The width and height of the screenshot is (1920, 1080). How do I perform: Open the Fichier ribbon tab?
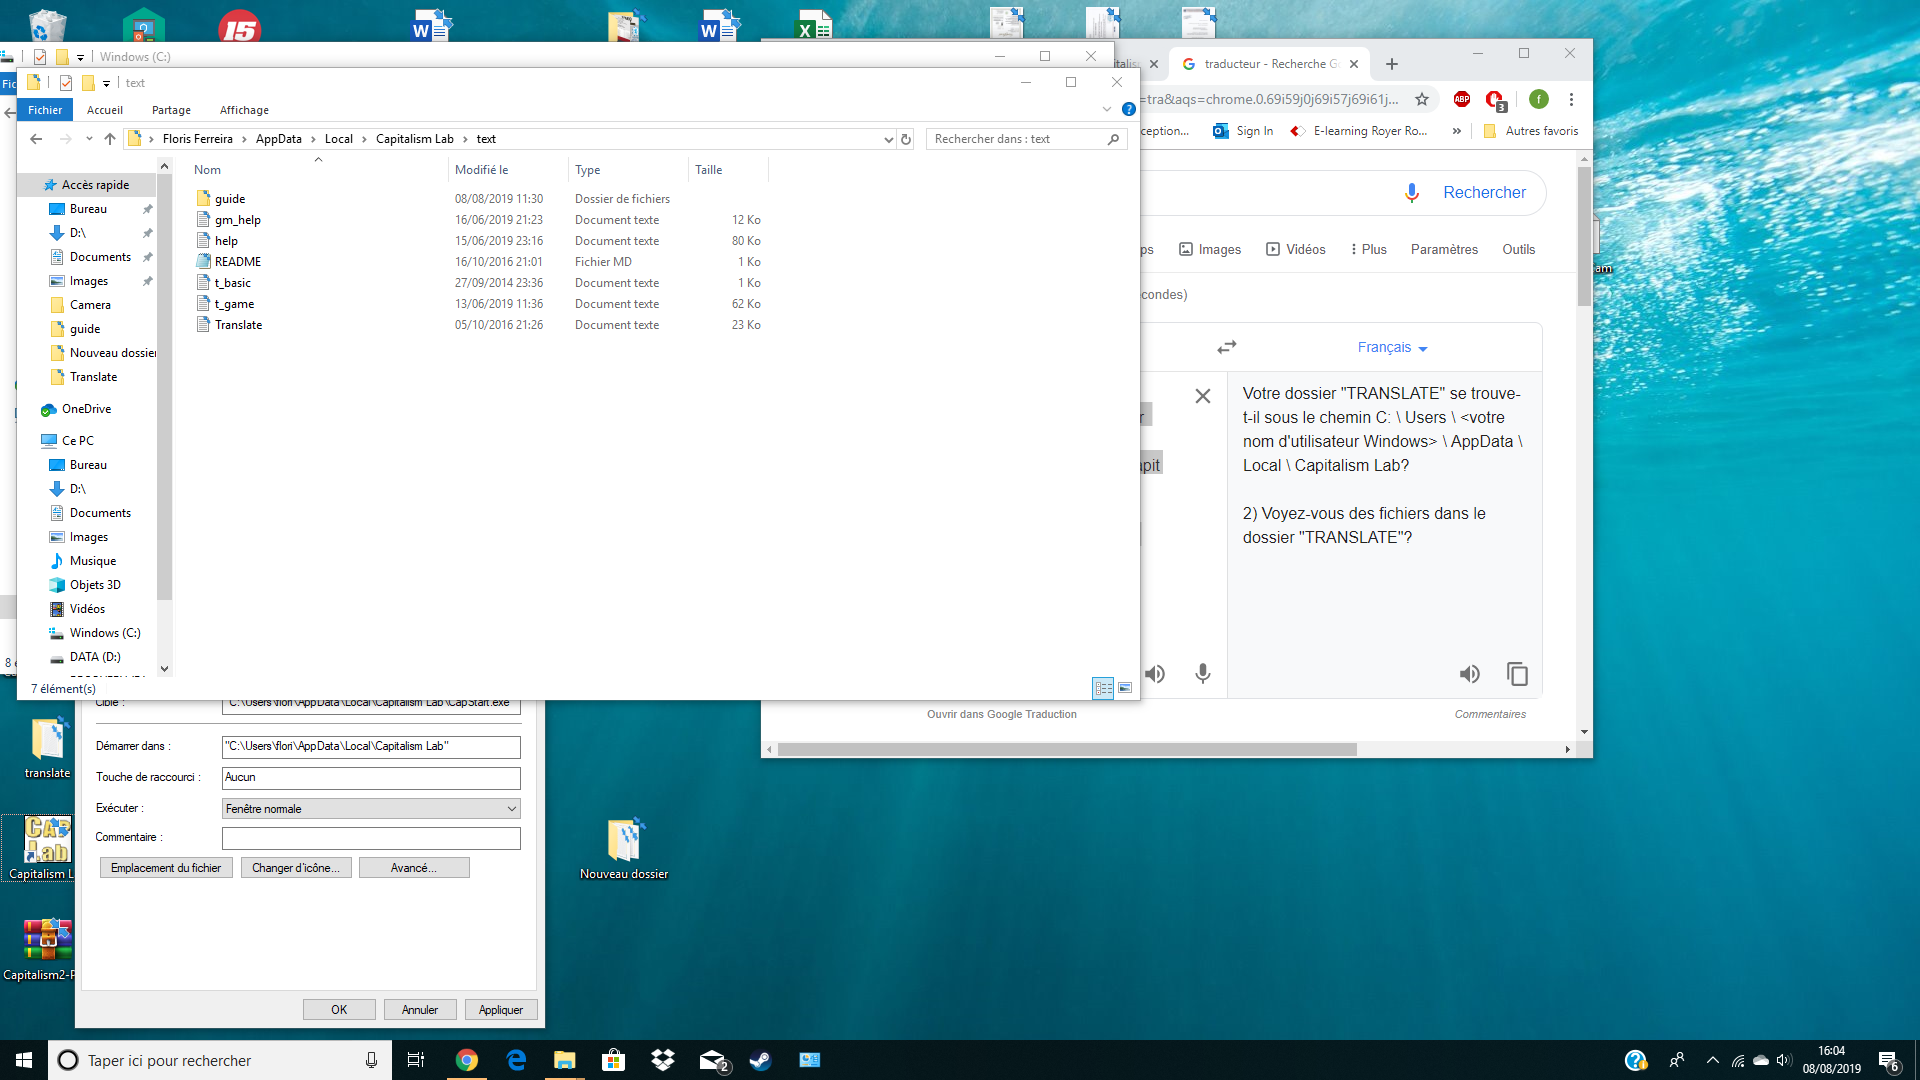click(45, 110)
